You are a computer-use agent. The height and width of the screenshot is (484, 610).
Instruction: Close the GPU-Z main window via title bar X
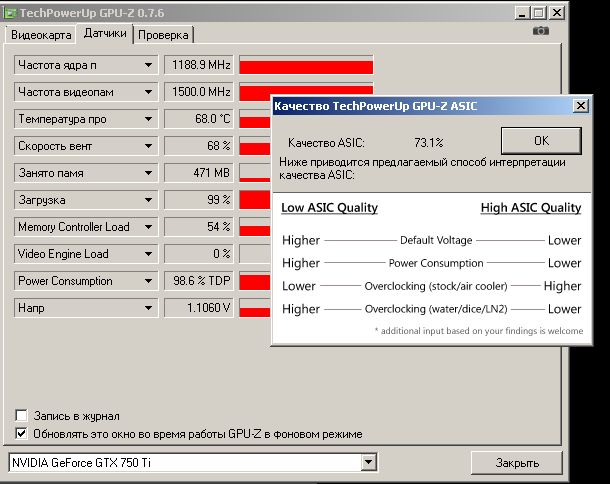(x=557, y=13)
